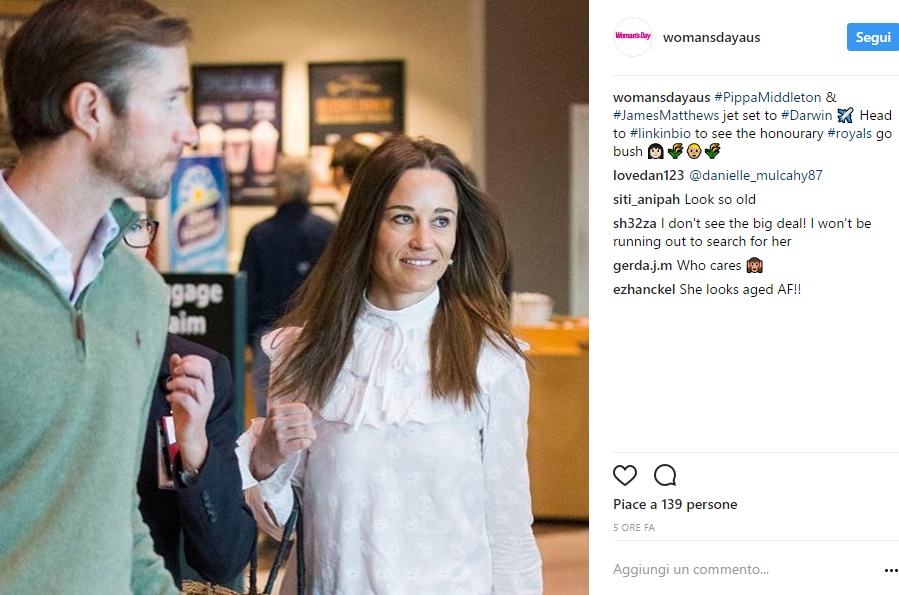
Task: Visit siti_anipah's profile from comment
Action: click(x=646, y=199)
